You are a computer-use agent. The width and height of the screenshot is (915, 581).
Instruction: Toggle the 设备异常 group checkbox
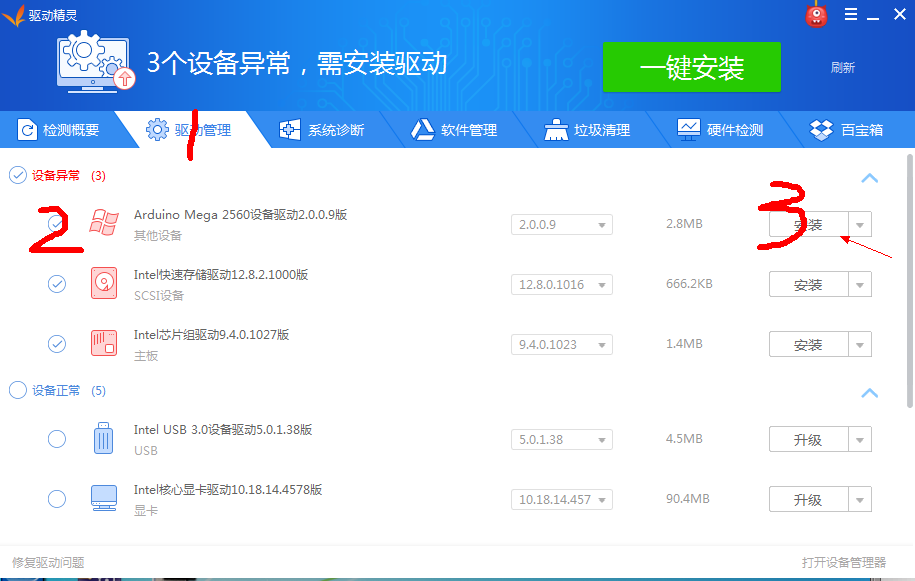pyautogui.click(x=18, y=175)
